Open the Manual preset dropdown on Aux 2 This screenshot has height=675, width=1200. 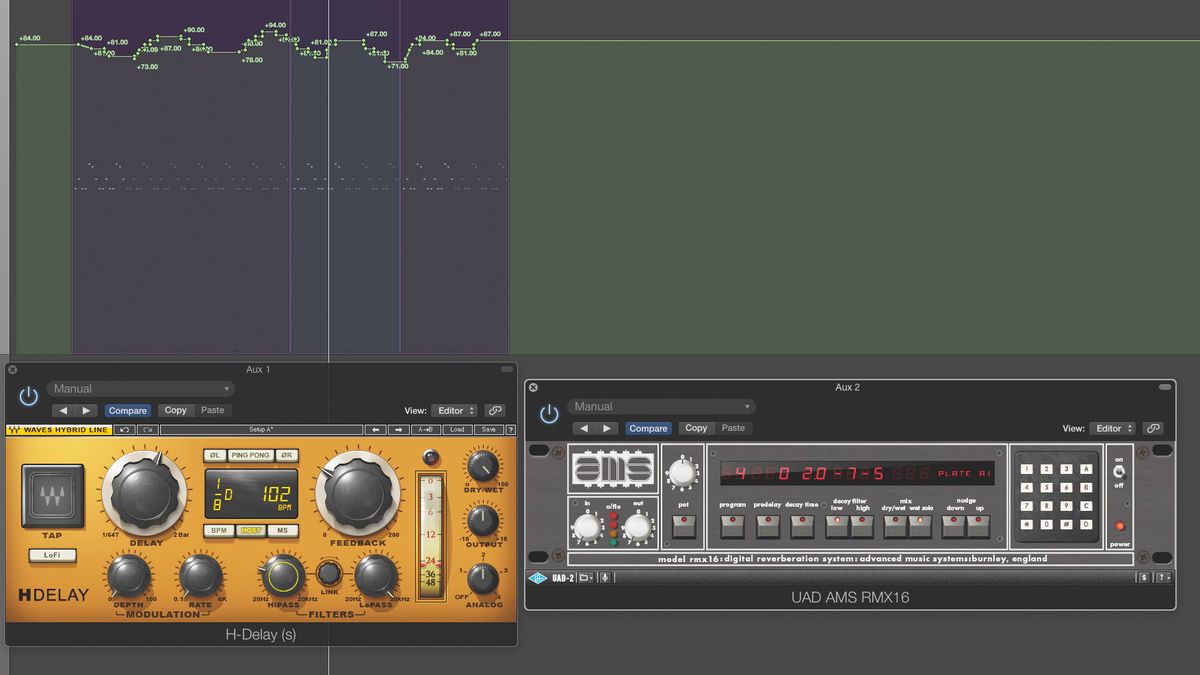click(x=660, y=406)
